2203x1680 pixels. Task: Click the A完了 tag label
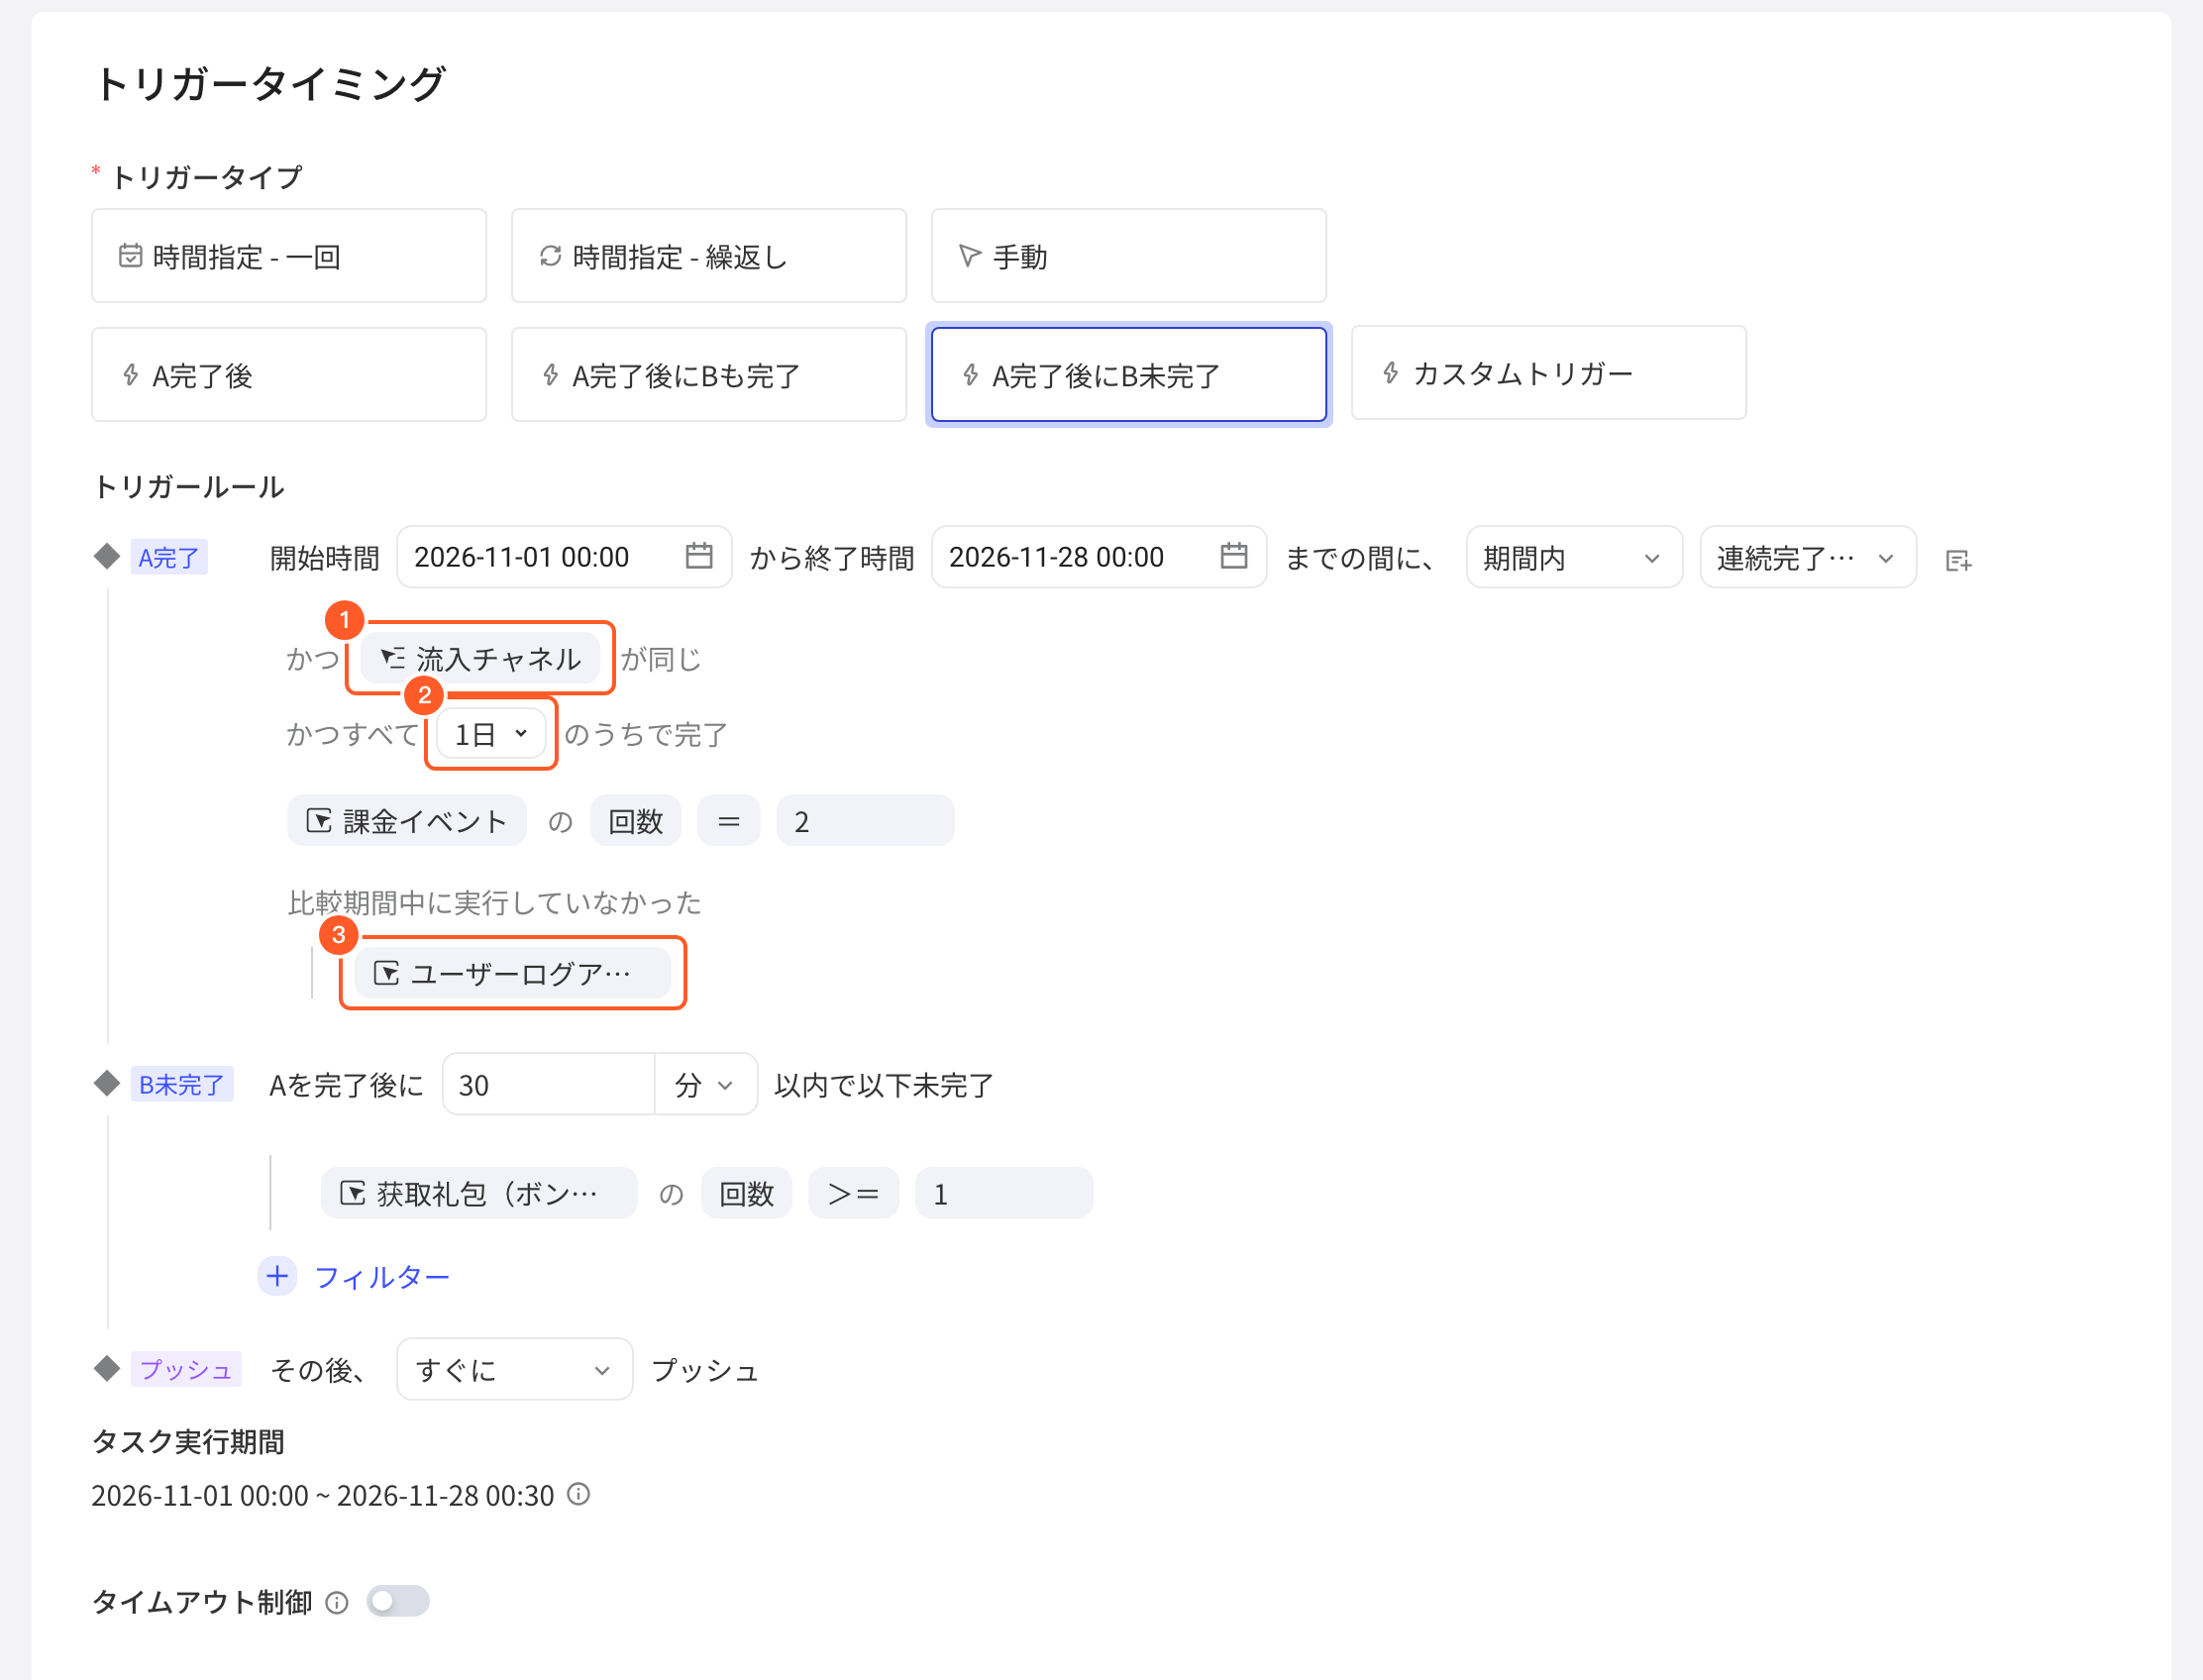coord(169,557)
